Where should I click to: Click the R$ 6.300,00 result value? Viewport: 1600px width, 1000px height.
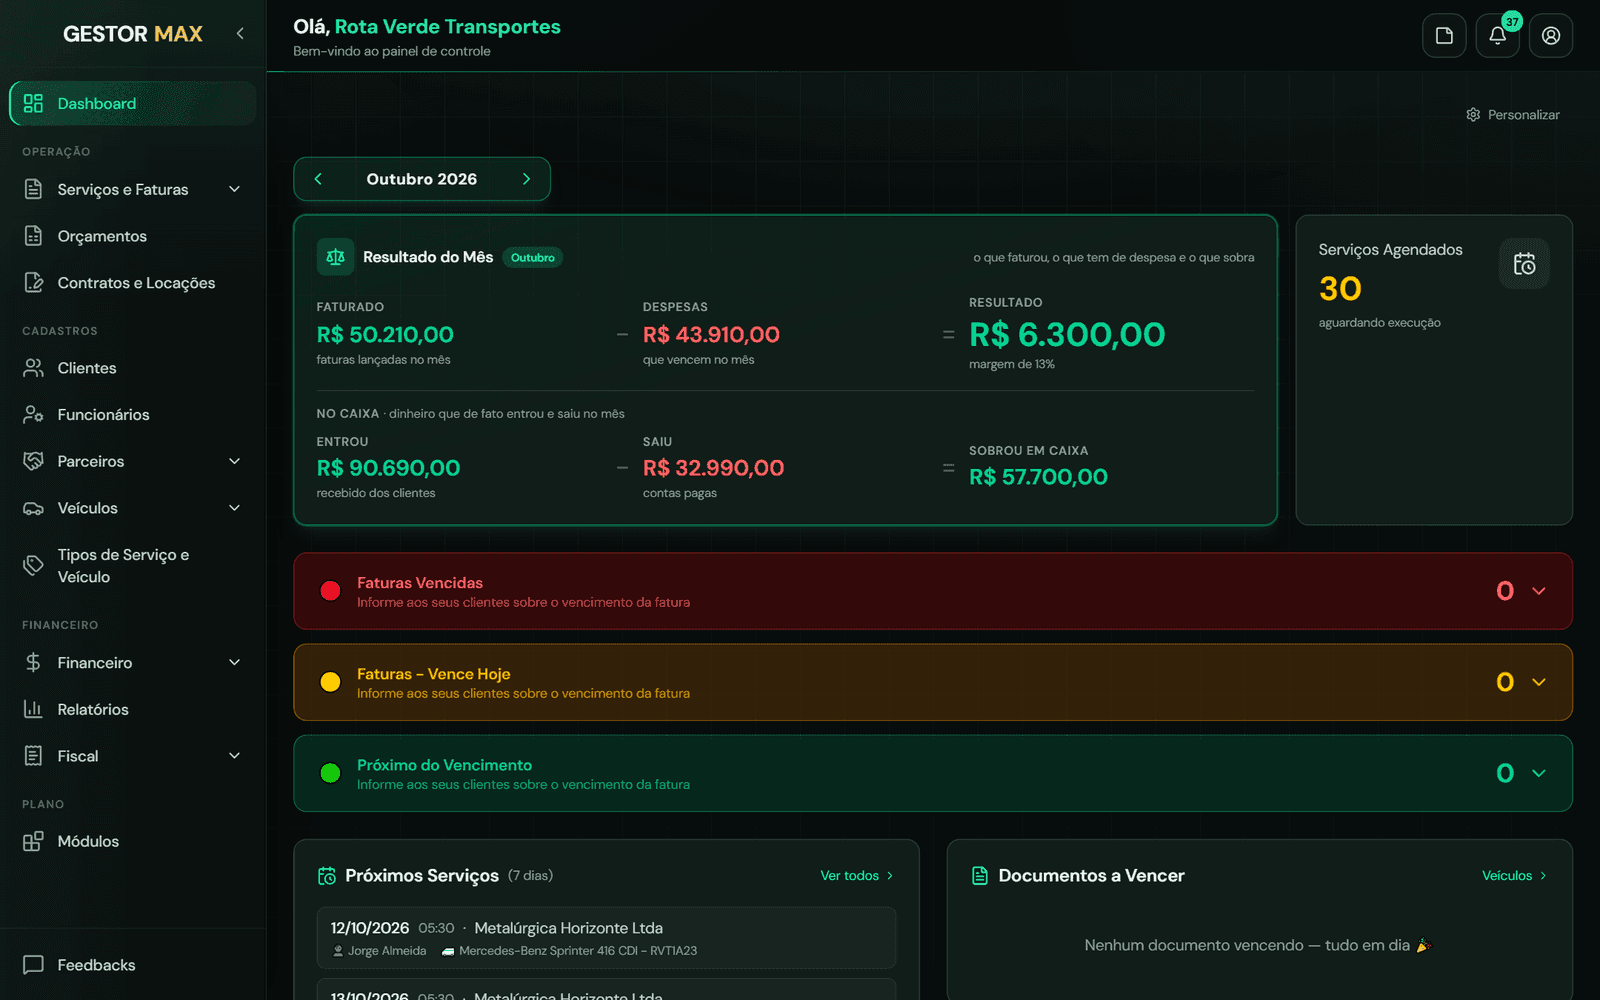click(x=1067, y=334)
